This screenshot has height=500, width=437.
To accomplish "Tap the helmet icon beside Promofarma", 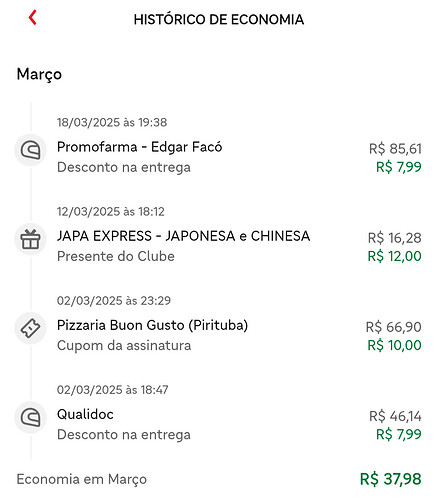I will [31, 150].
